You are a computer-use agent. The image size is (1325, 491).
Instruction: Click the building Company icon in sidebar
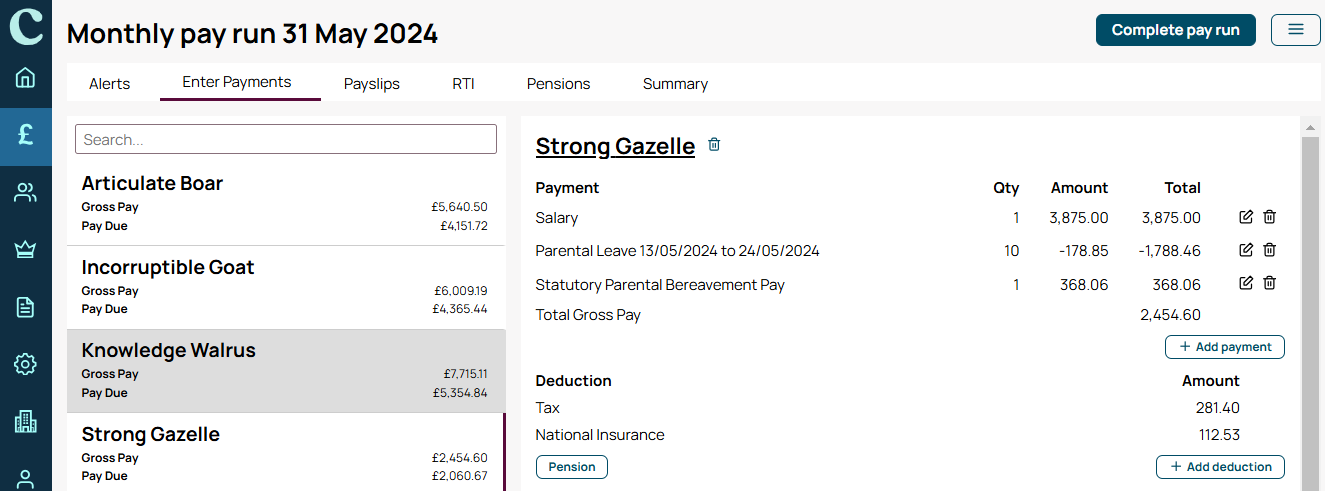coord(26,422)
